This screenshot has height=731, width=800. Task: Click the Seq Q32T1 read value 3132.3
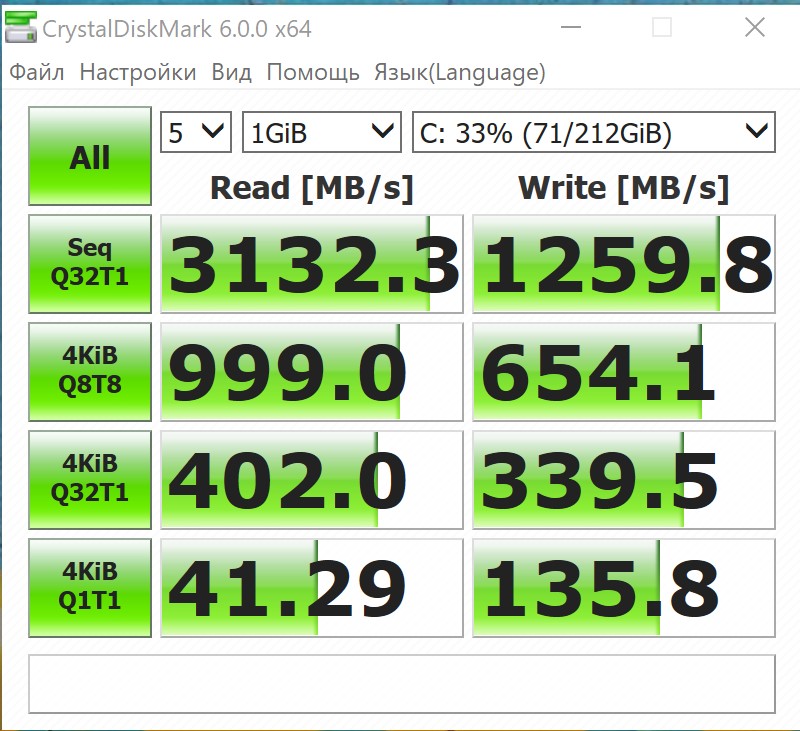coord(312,264)
